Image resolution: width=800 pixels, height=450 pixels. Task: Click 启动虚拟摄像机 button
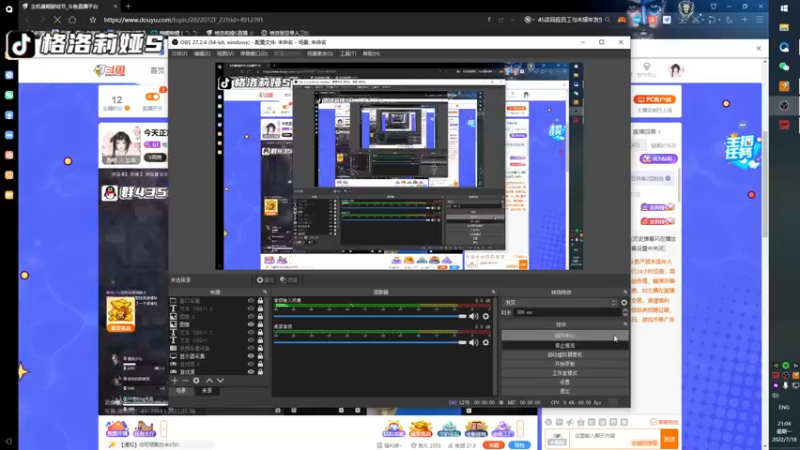click(565, 355)
